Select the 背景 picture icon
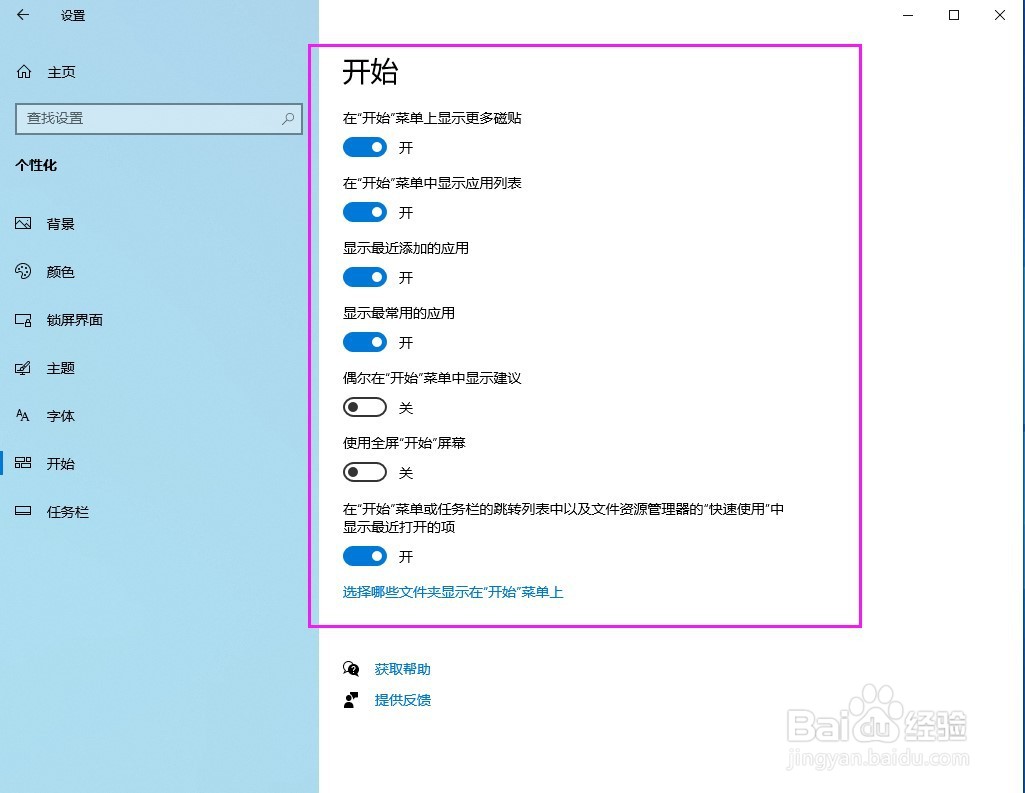 tap(23, 224)
